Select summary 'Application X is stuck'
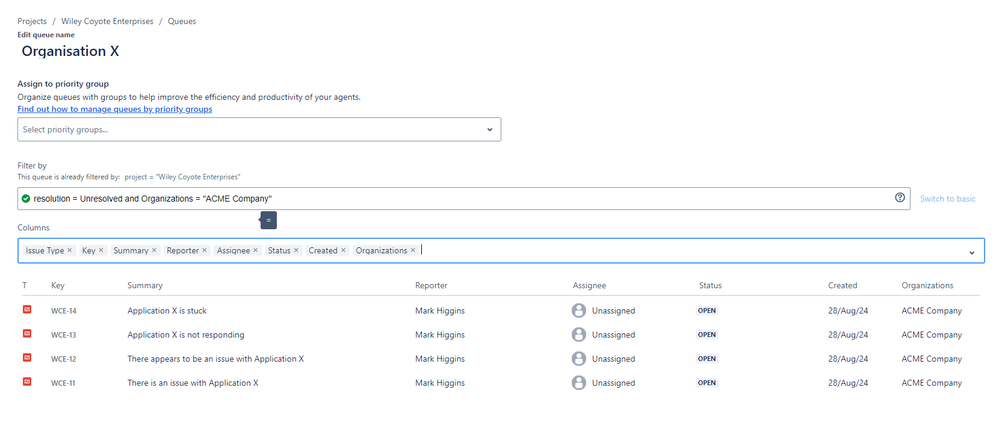 pyautogui.click(x=167, y=311)
